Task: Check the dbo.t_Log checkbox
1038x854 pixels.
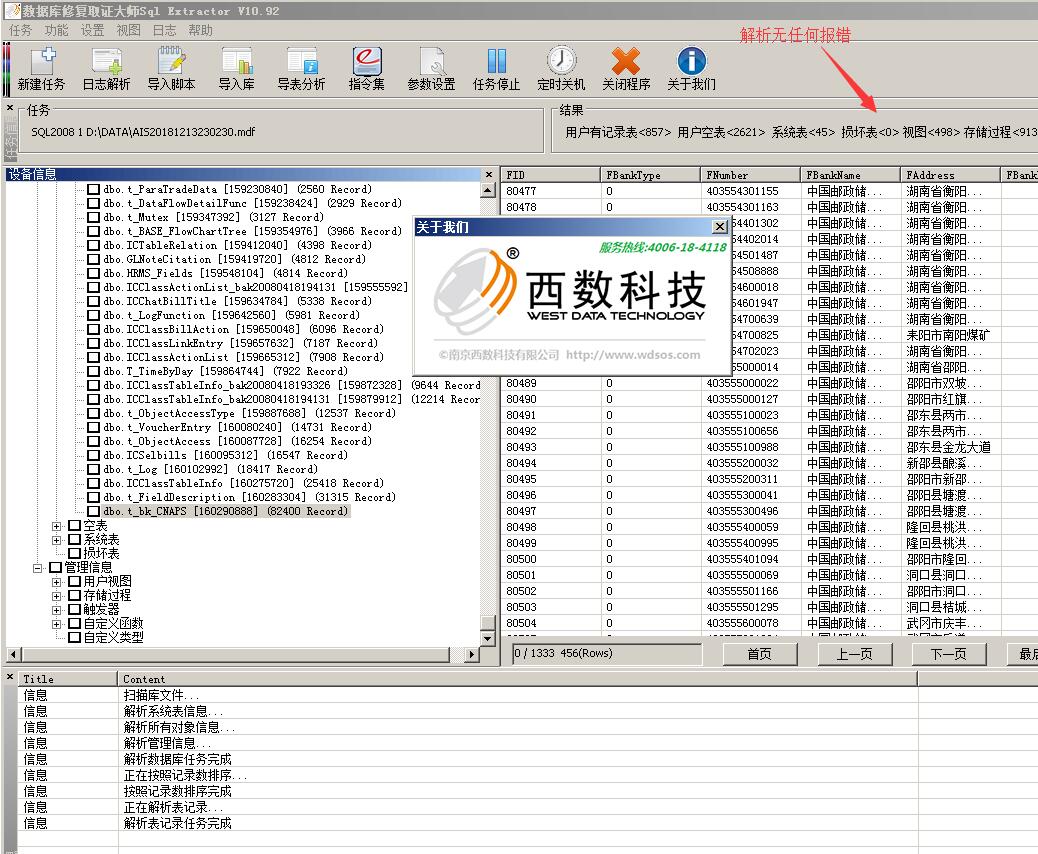Action: (x=93, y=469)
